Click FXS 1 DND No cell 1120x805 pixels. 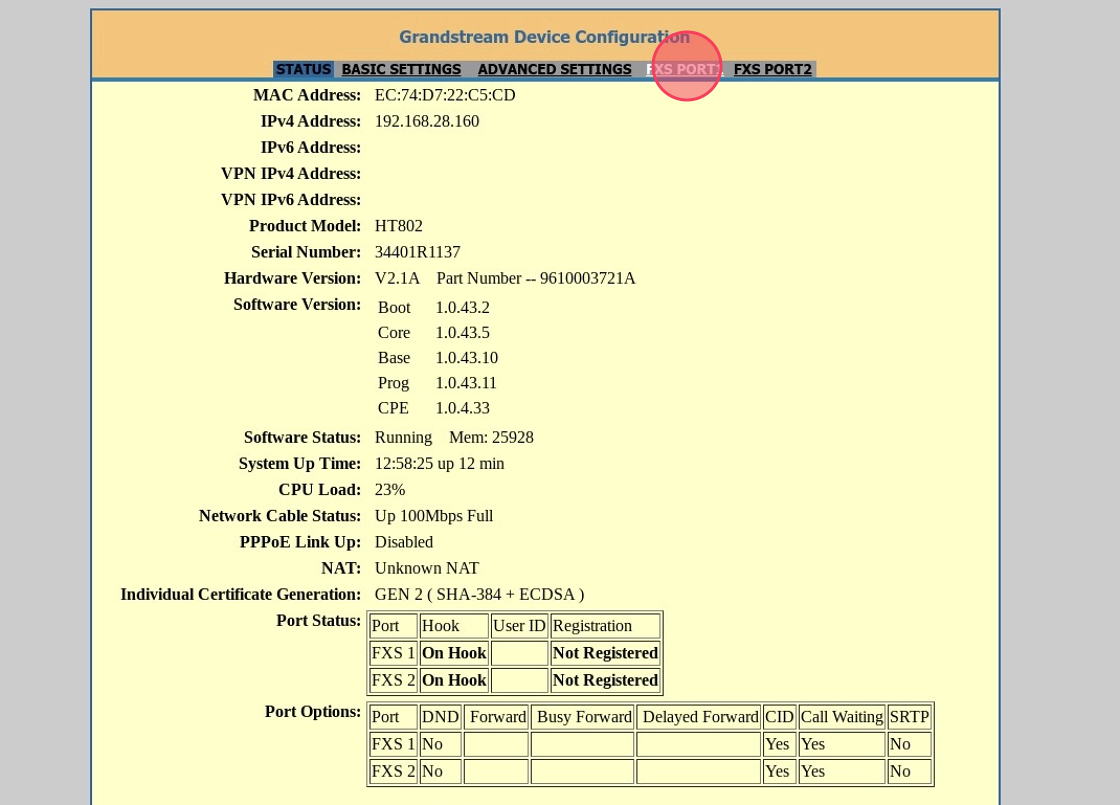(440, 744)
